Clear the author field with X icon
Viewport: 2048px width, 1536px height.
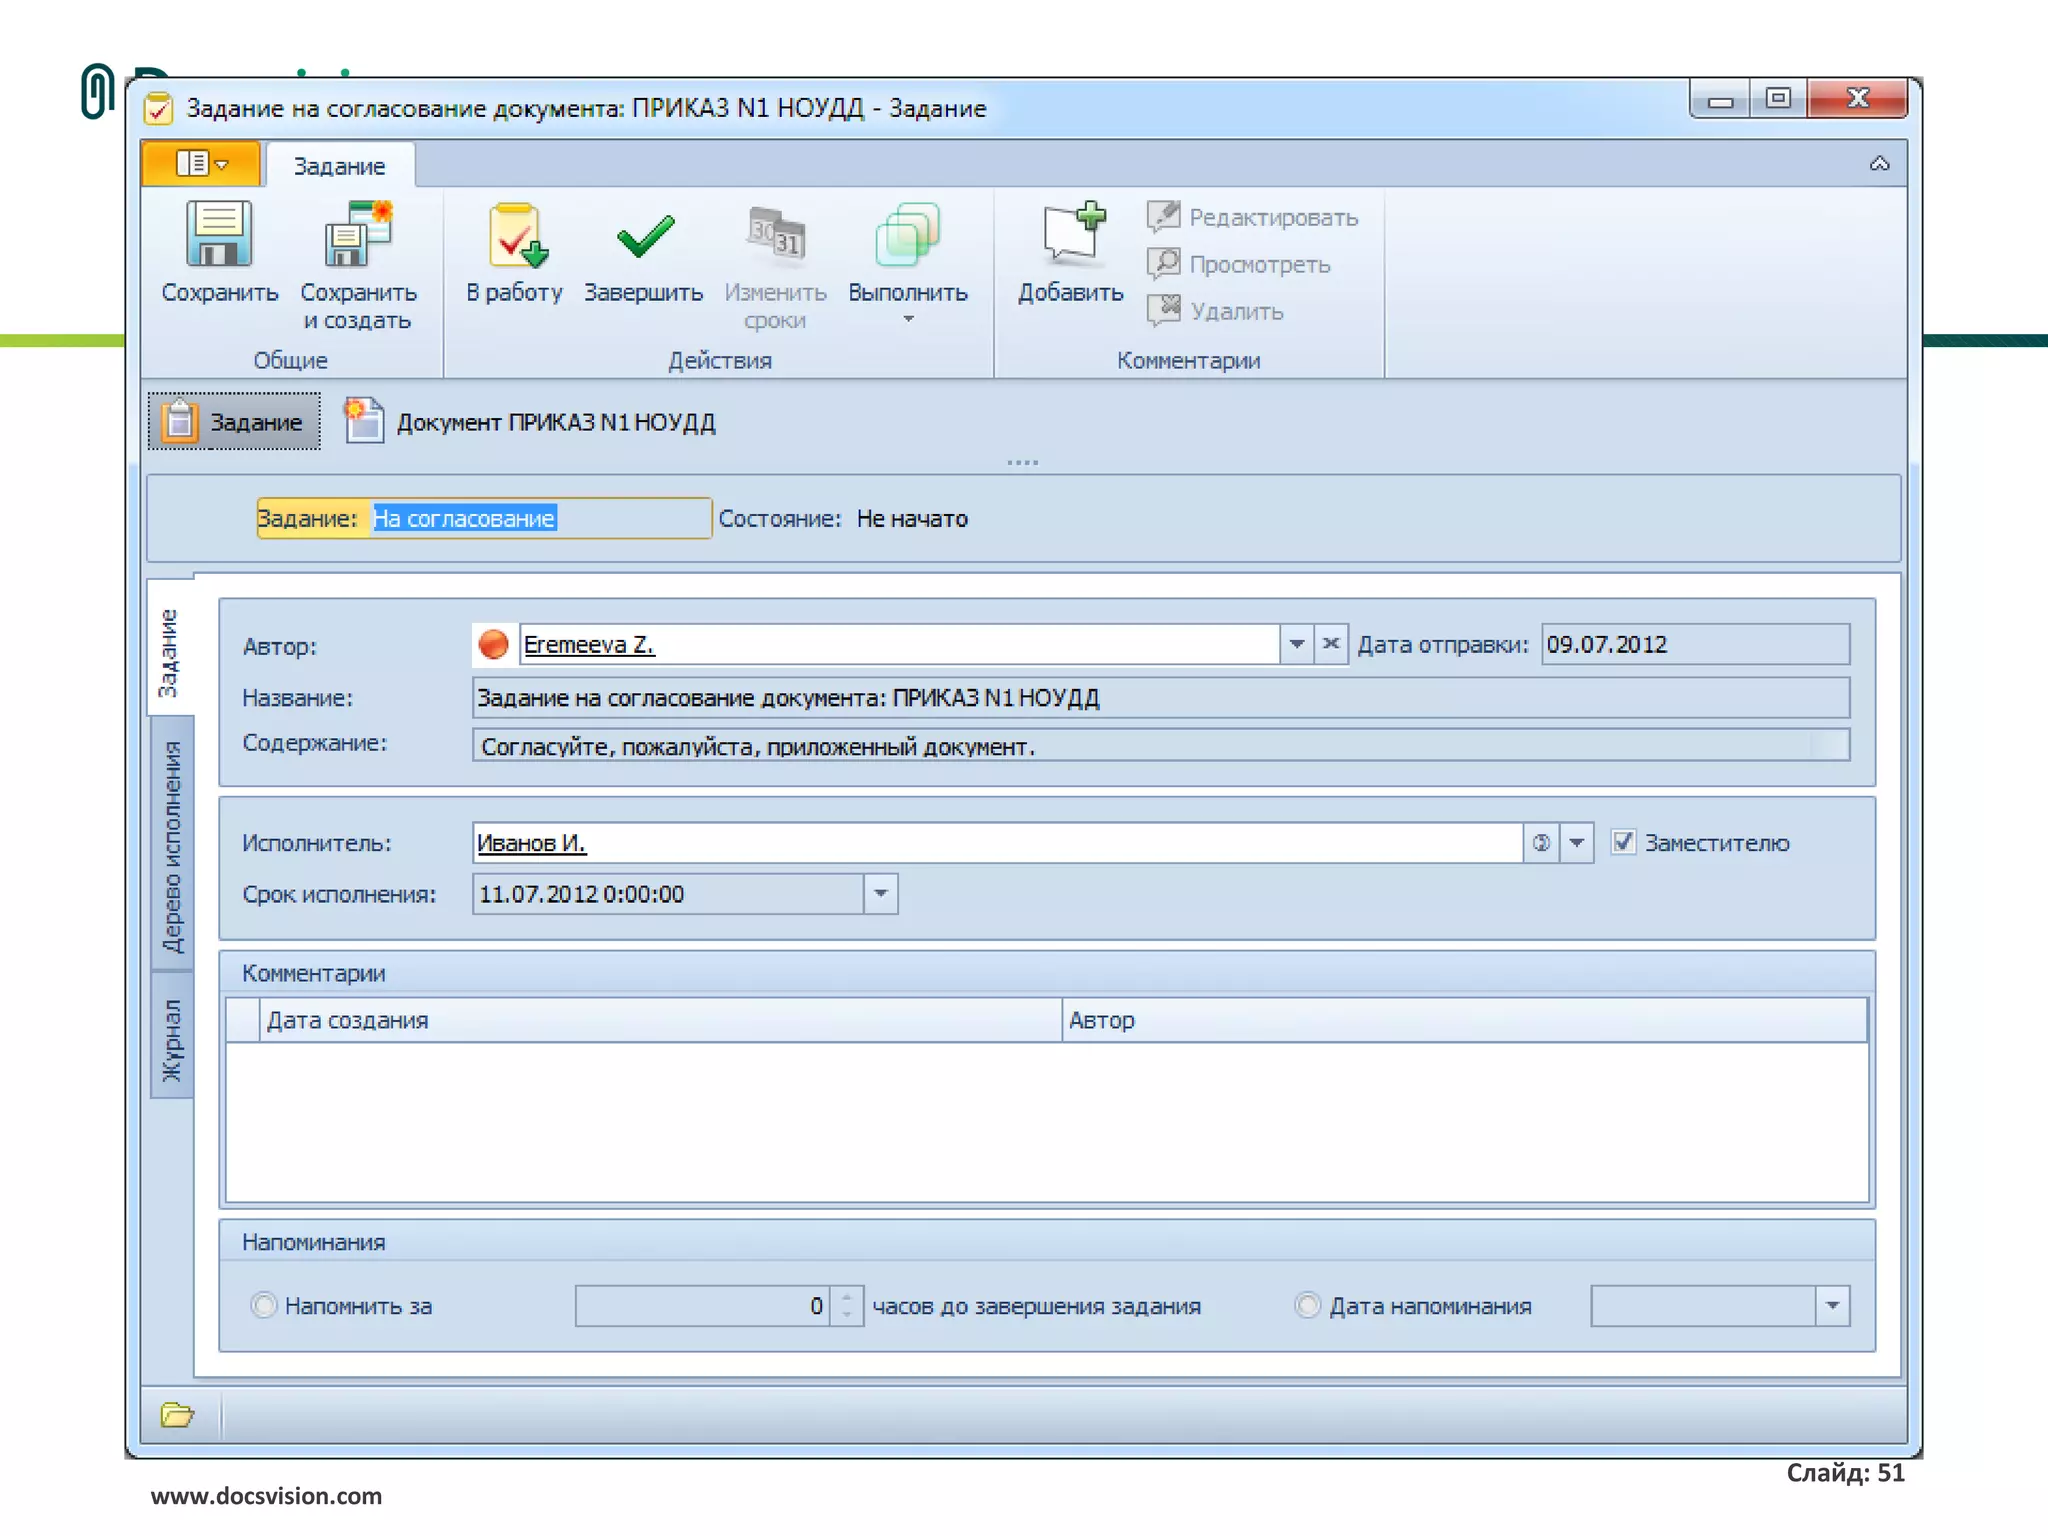1331,644
